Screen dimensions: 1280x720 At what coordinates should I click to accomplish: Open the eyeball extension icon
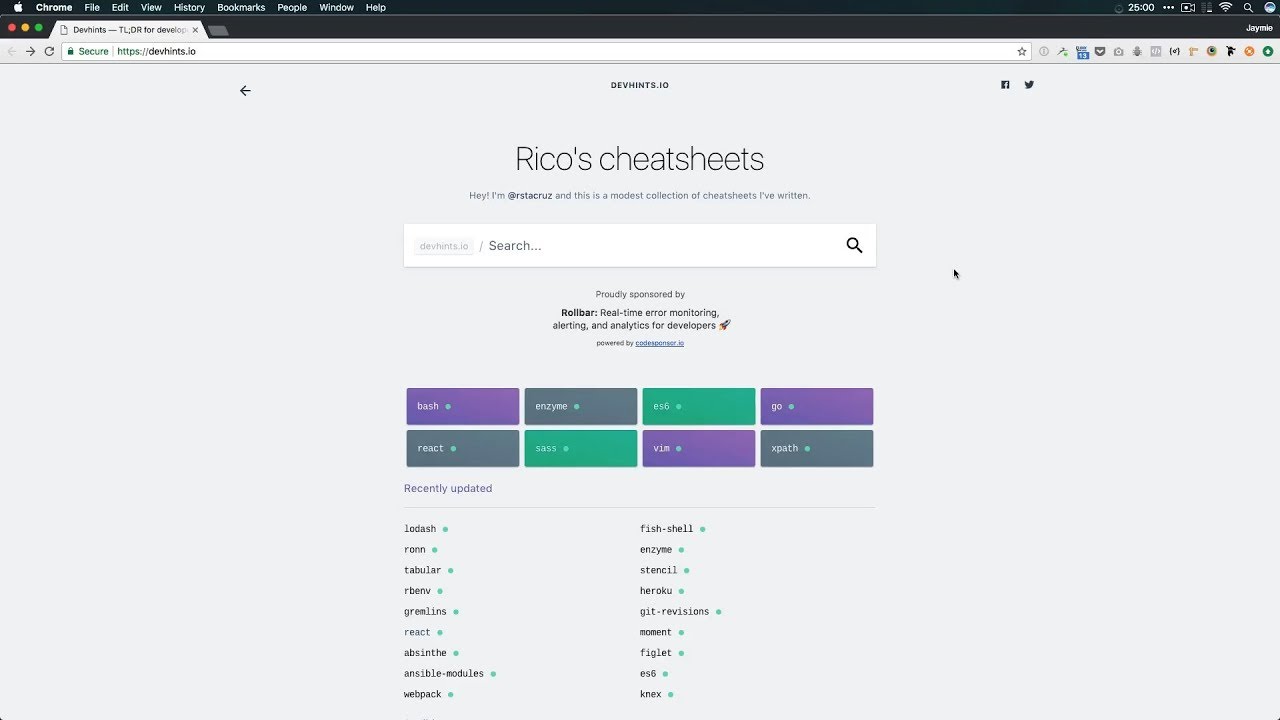pyautogui.click(x=1212, y=51)
